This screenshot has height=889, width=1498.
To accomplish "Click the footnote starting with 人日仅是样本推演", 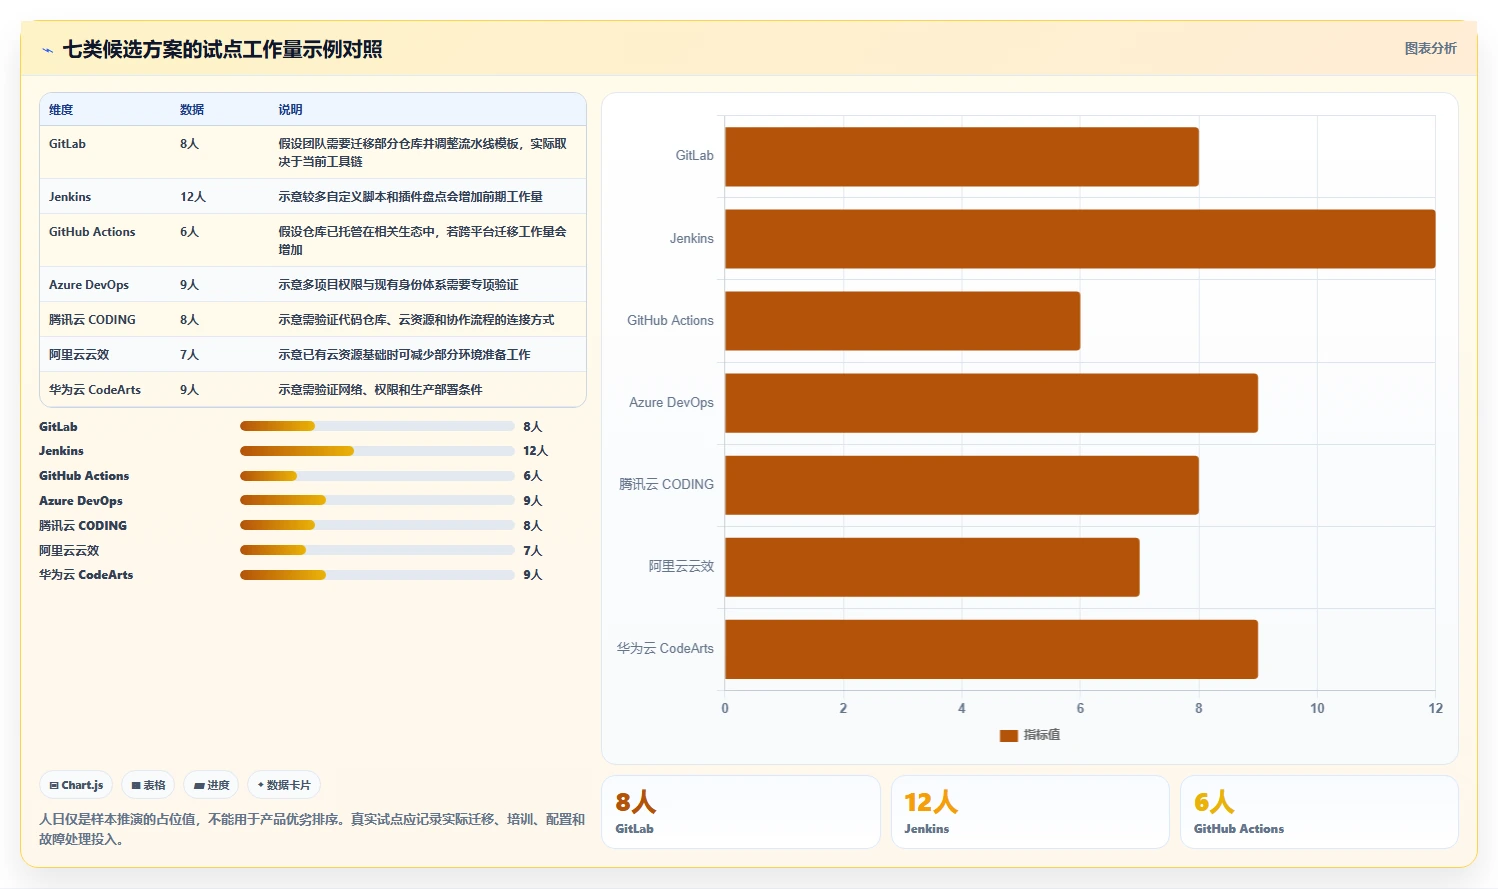I will click(x=312, y=829).
